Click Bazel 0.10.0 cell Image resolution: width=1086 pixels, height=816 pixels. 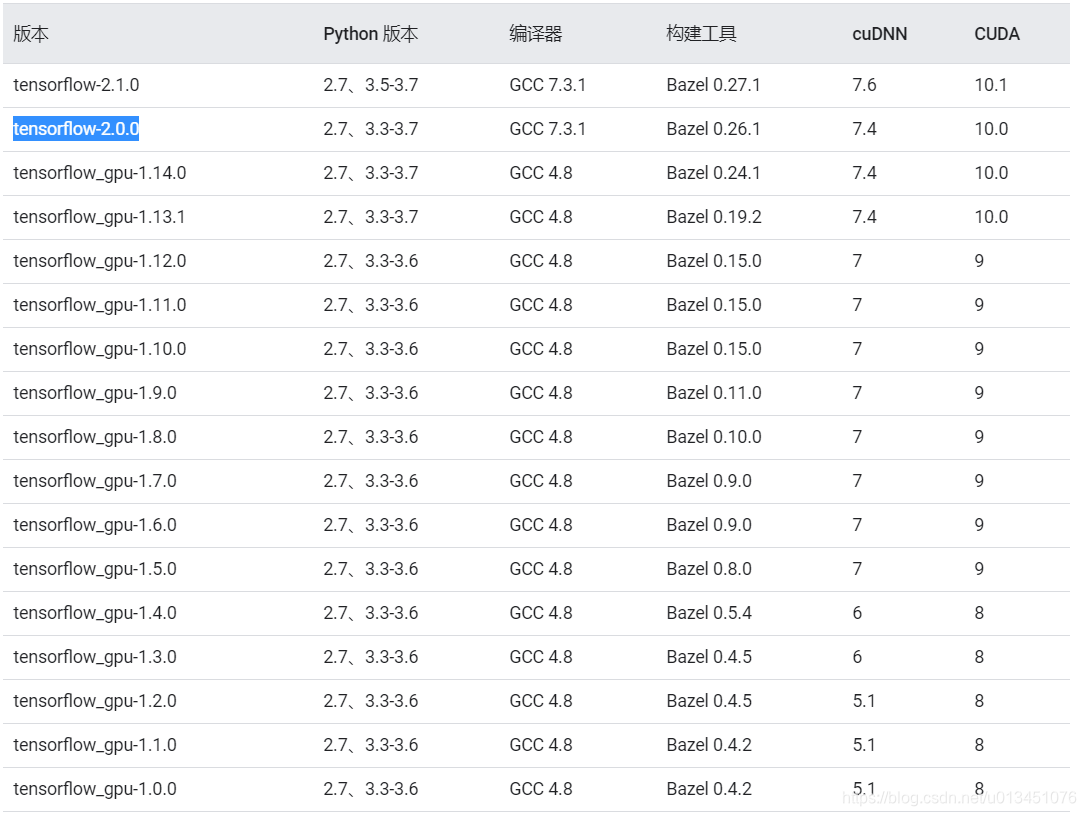click(714, 437)
